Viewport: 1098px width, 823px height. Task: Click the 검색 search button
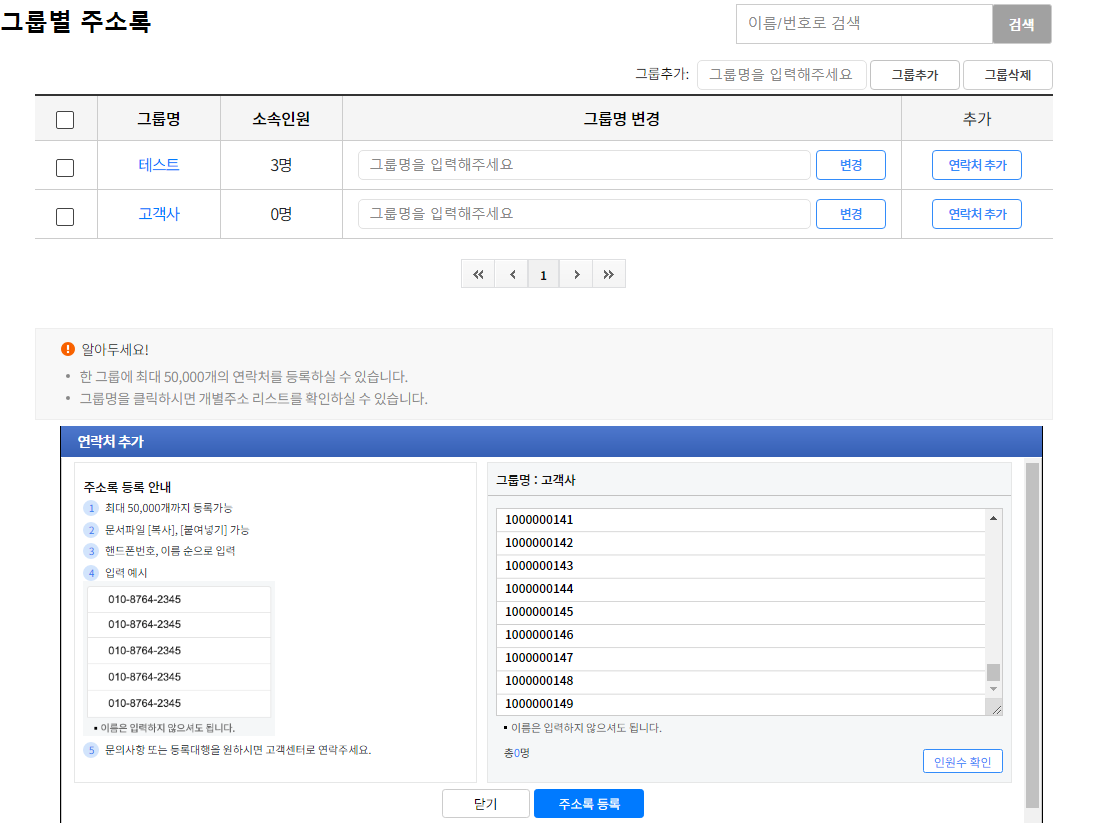pos(1022,25)
